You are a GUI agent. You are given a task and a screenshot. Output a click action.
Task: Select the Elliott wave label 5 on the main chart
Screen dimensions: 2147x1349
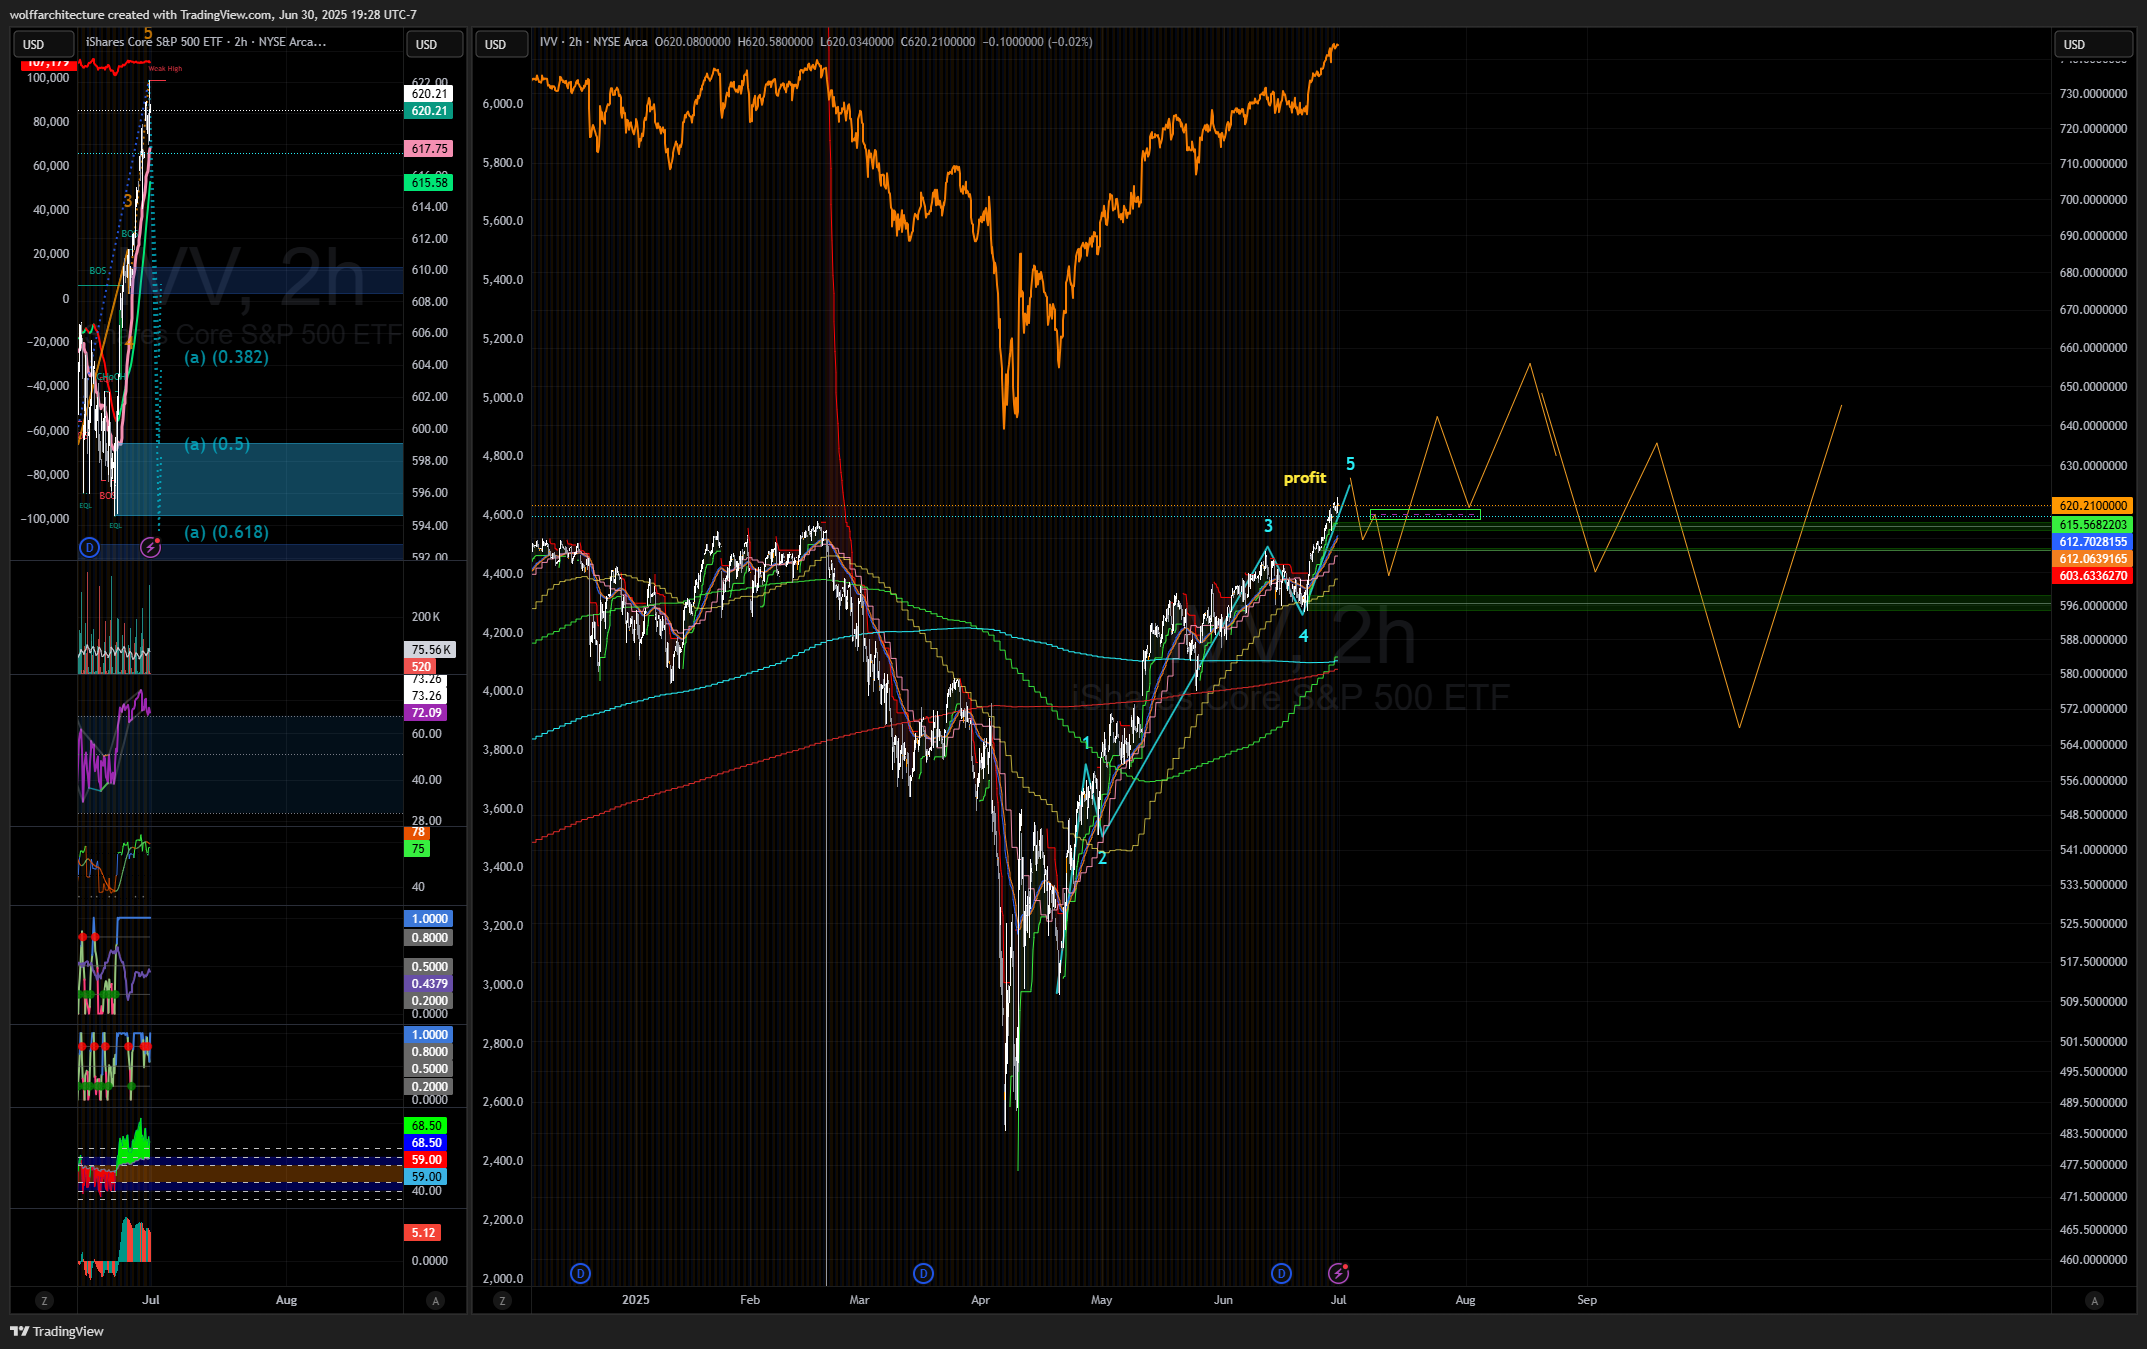point(1350,464)
